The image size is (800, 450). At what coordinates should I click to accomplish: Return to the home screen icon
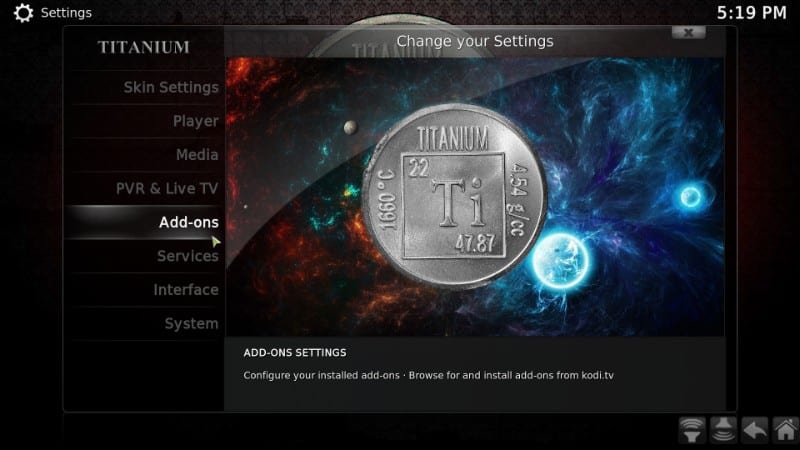coord(786,430)
